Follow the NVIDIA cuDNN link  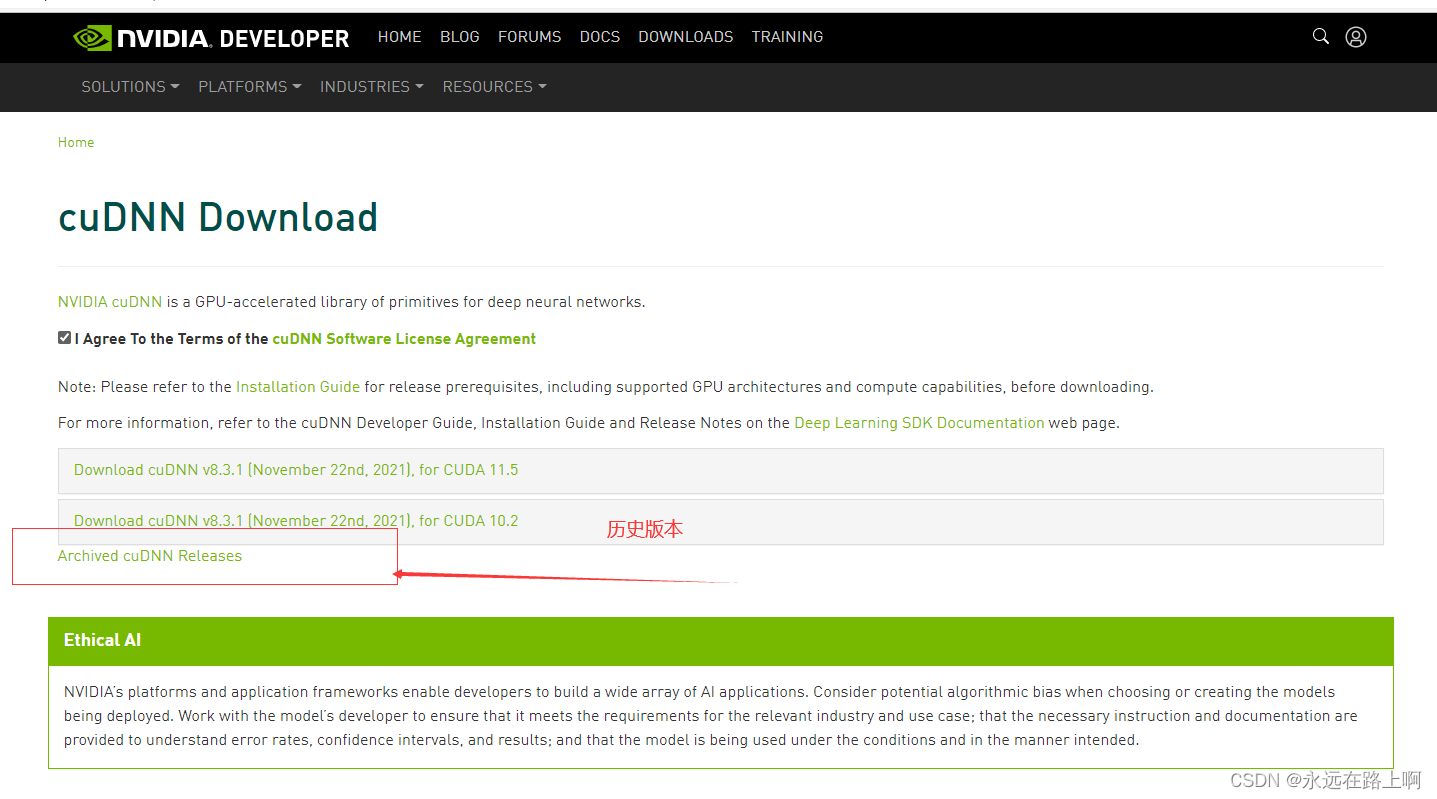110,302
